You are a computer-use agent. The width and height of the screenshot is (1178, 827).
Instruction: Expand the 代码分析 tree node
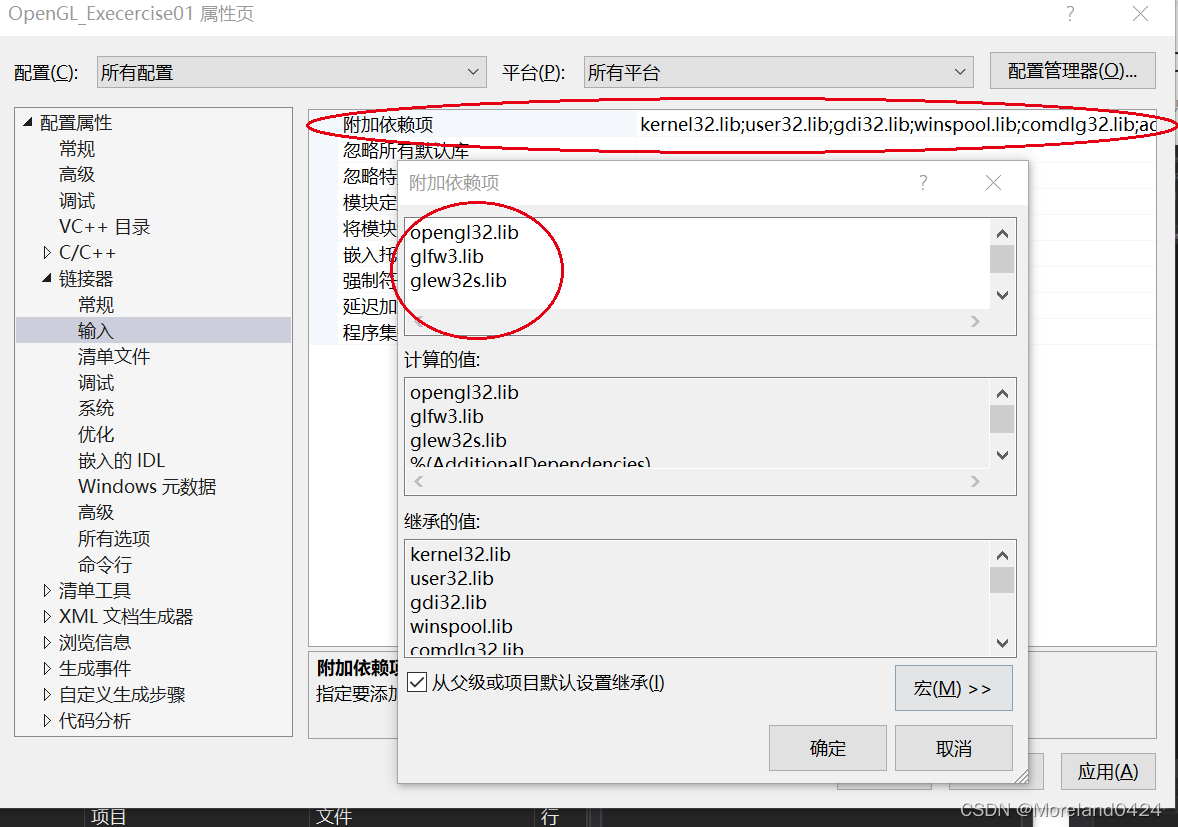47,720
